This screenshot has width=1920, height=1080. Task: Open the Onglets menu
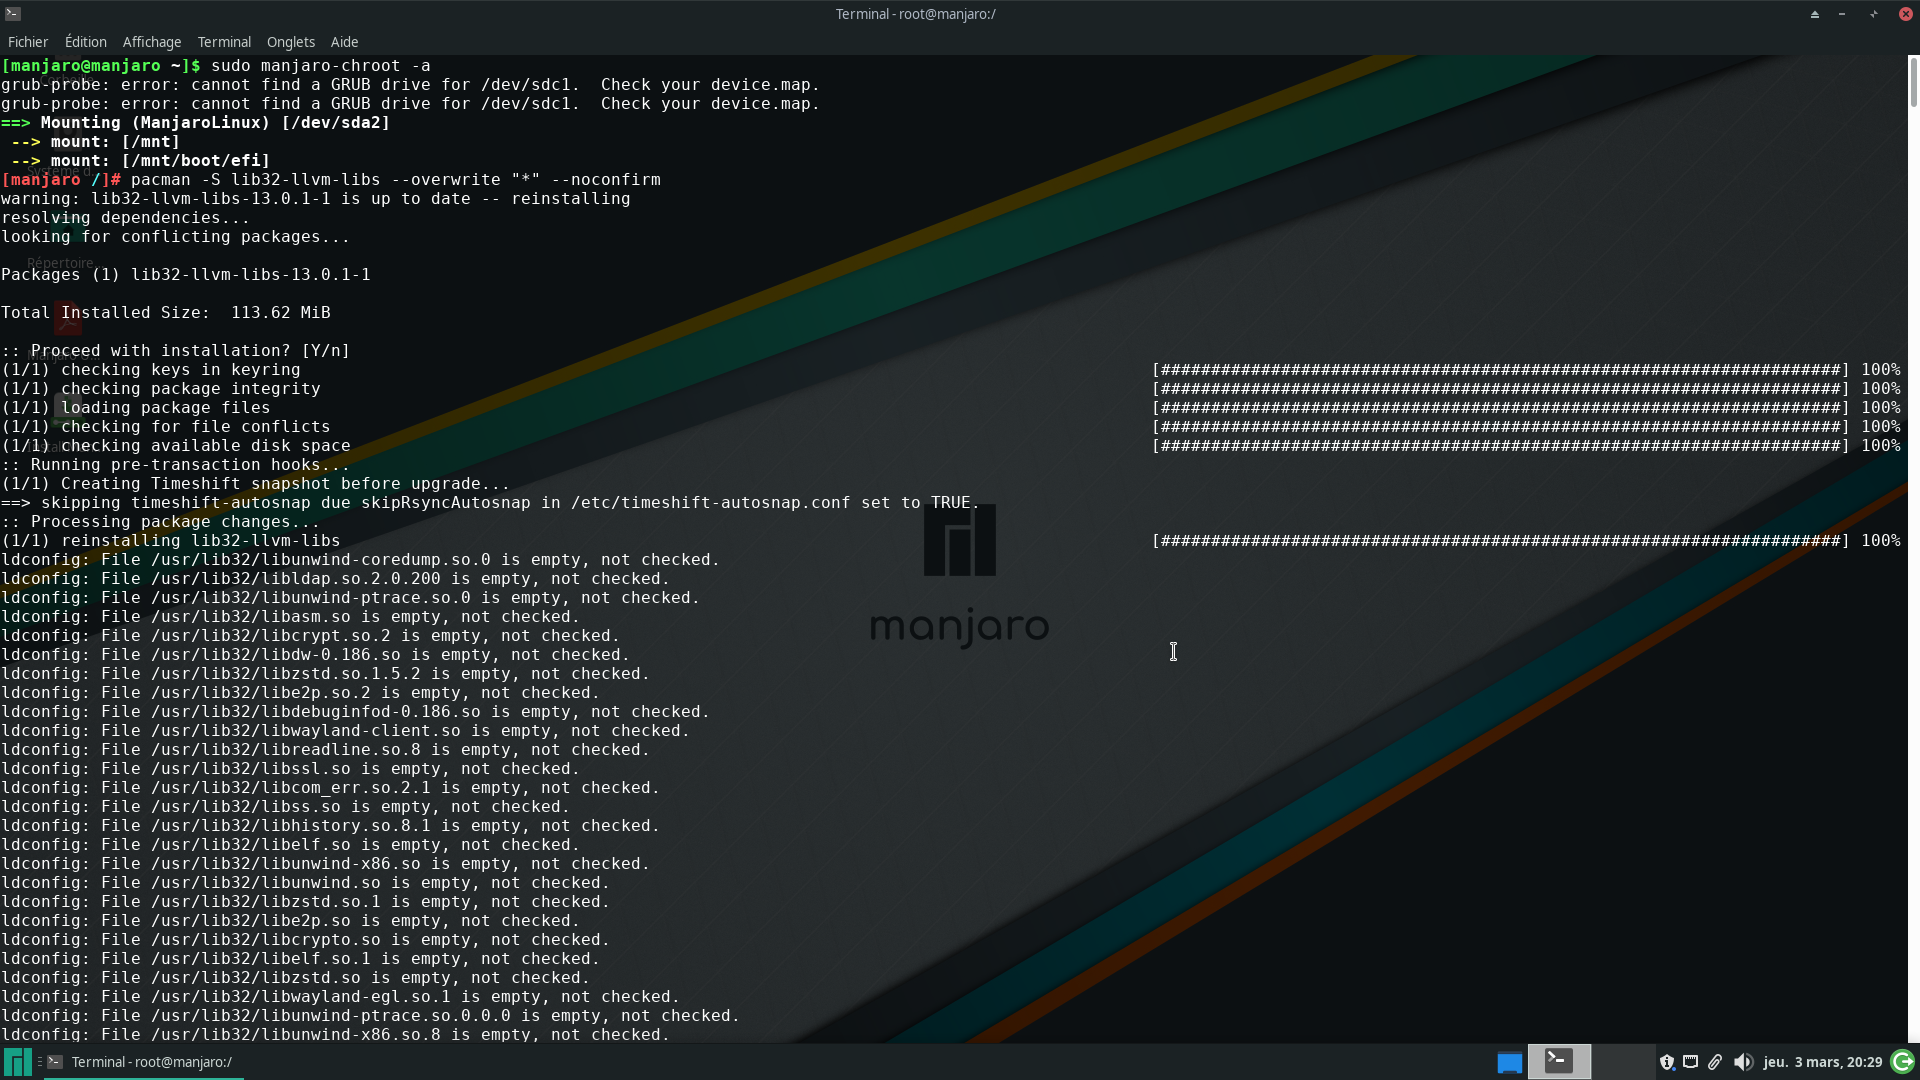tap(290, 42)
